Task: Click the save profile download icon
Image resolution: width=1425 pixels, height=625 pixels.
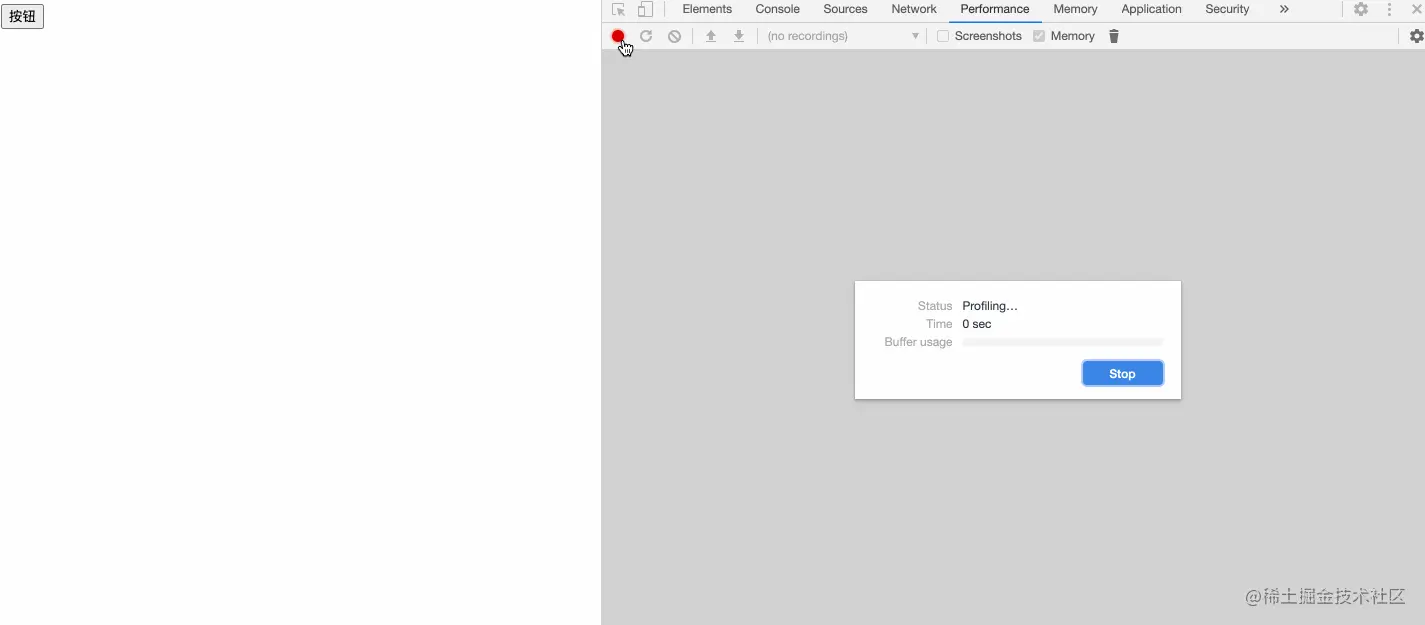Action: point(739,36)
